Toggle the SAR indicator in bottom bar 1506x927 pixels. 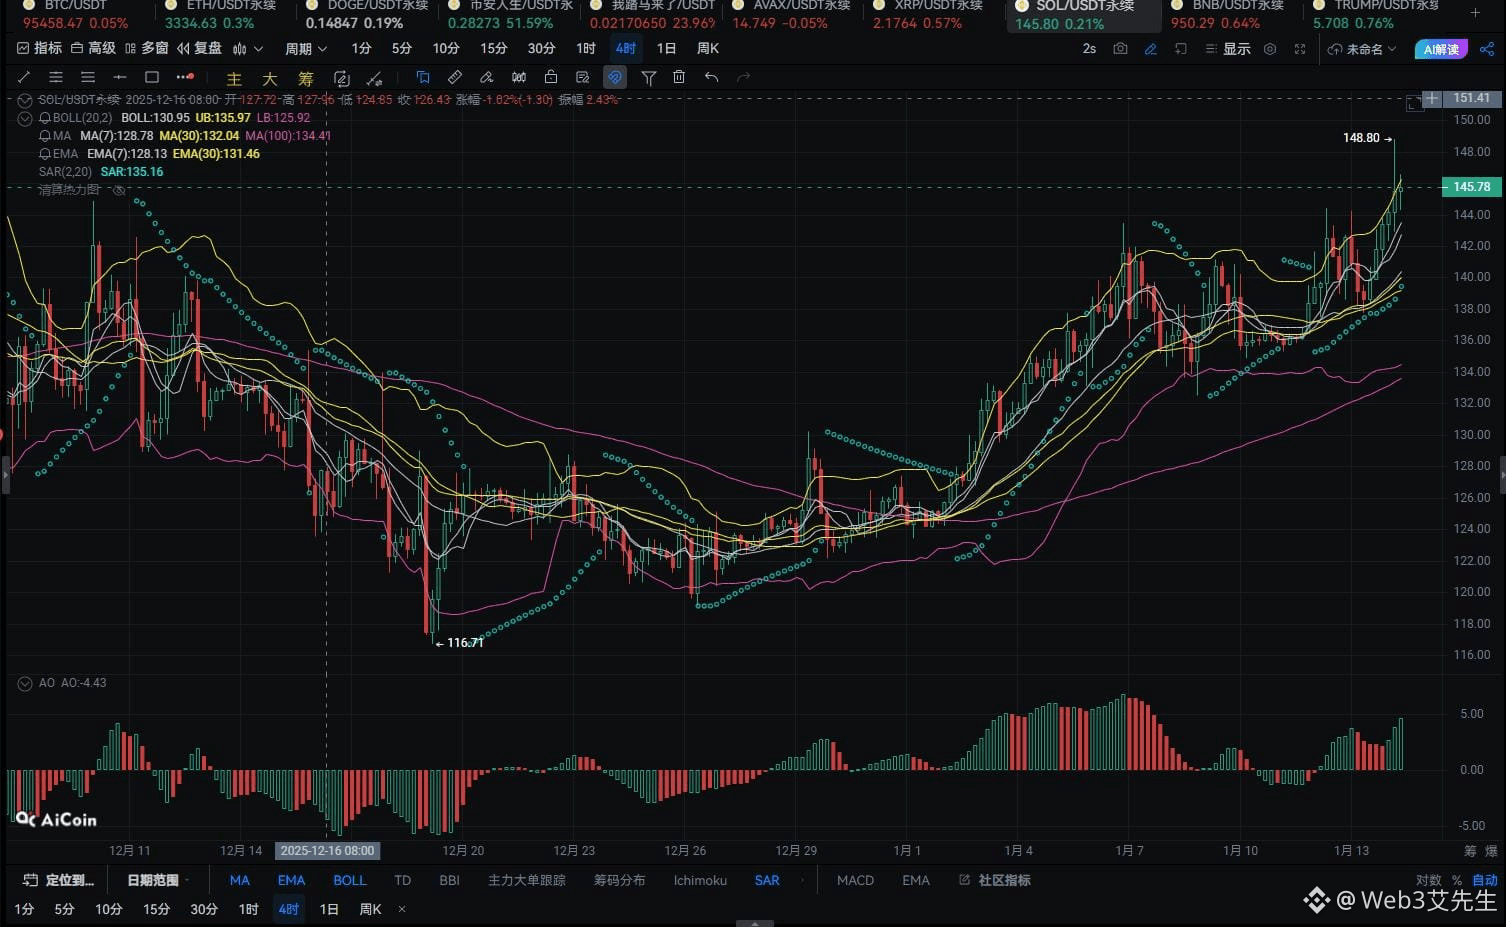(x=767, y=880)
